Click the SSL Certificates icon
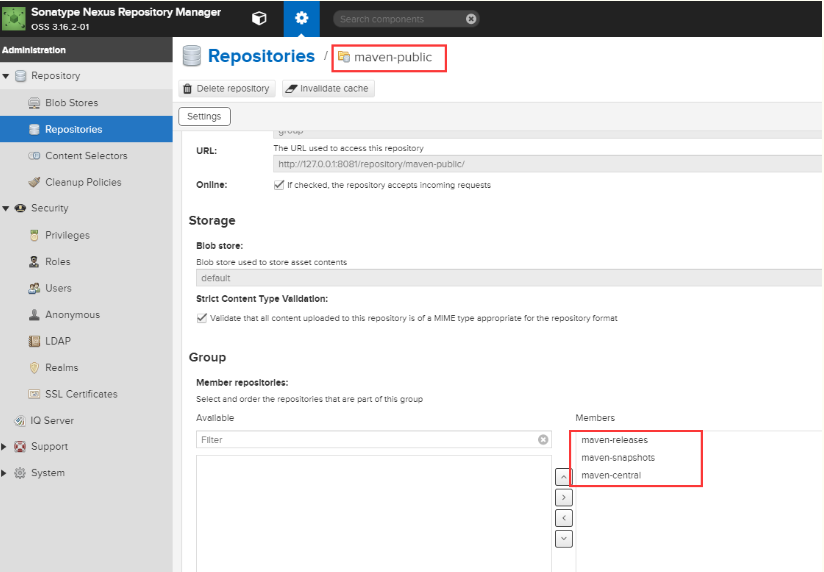Screen dimensions: 824x572 point(34,394)
